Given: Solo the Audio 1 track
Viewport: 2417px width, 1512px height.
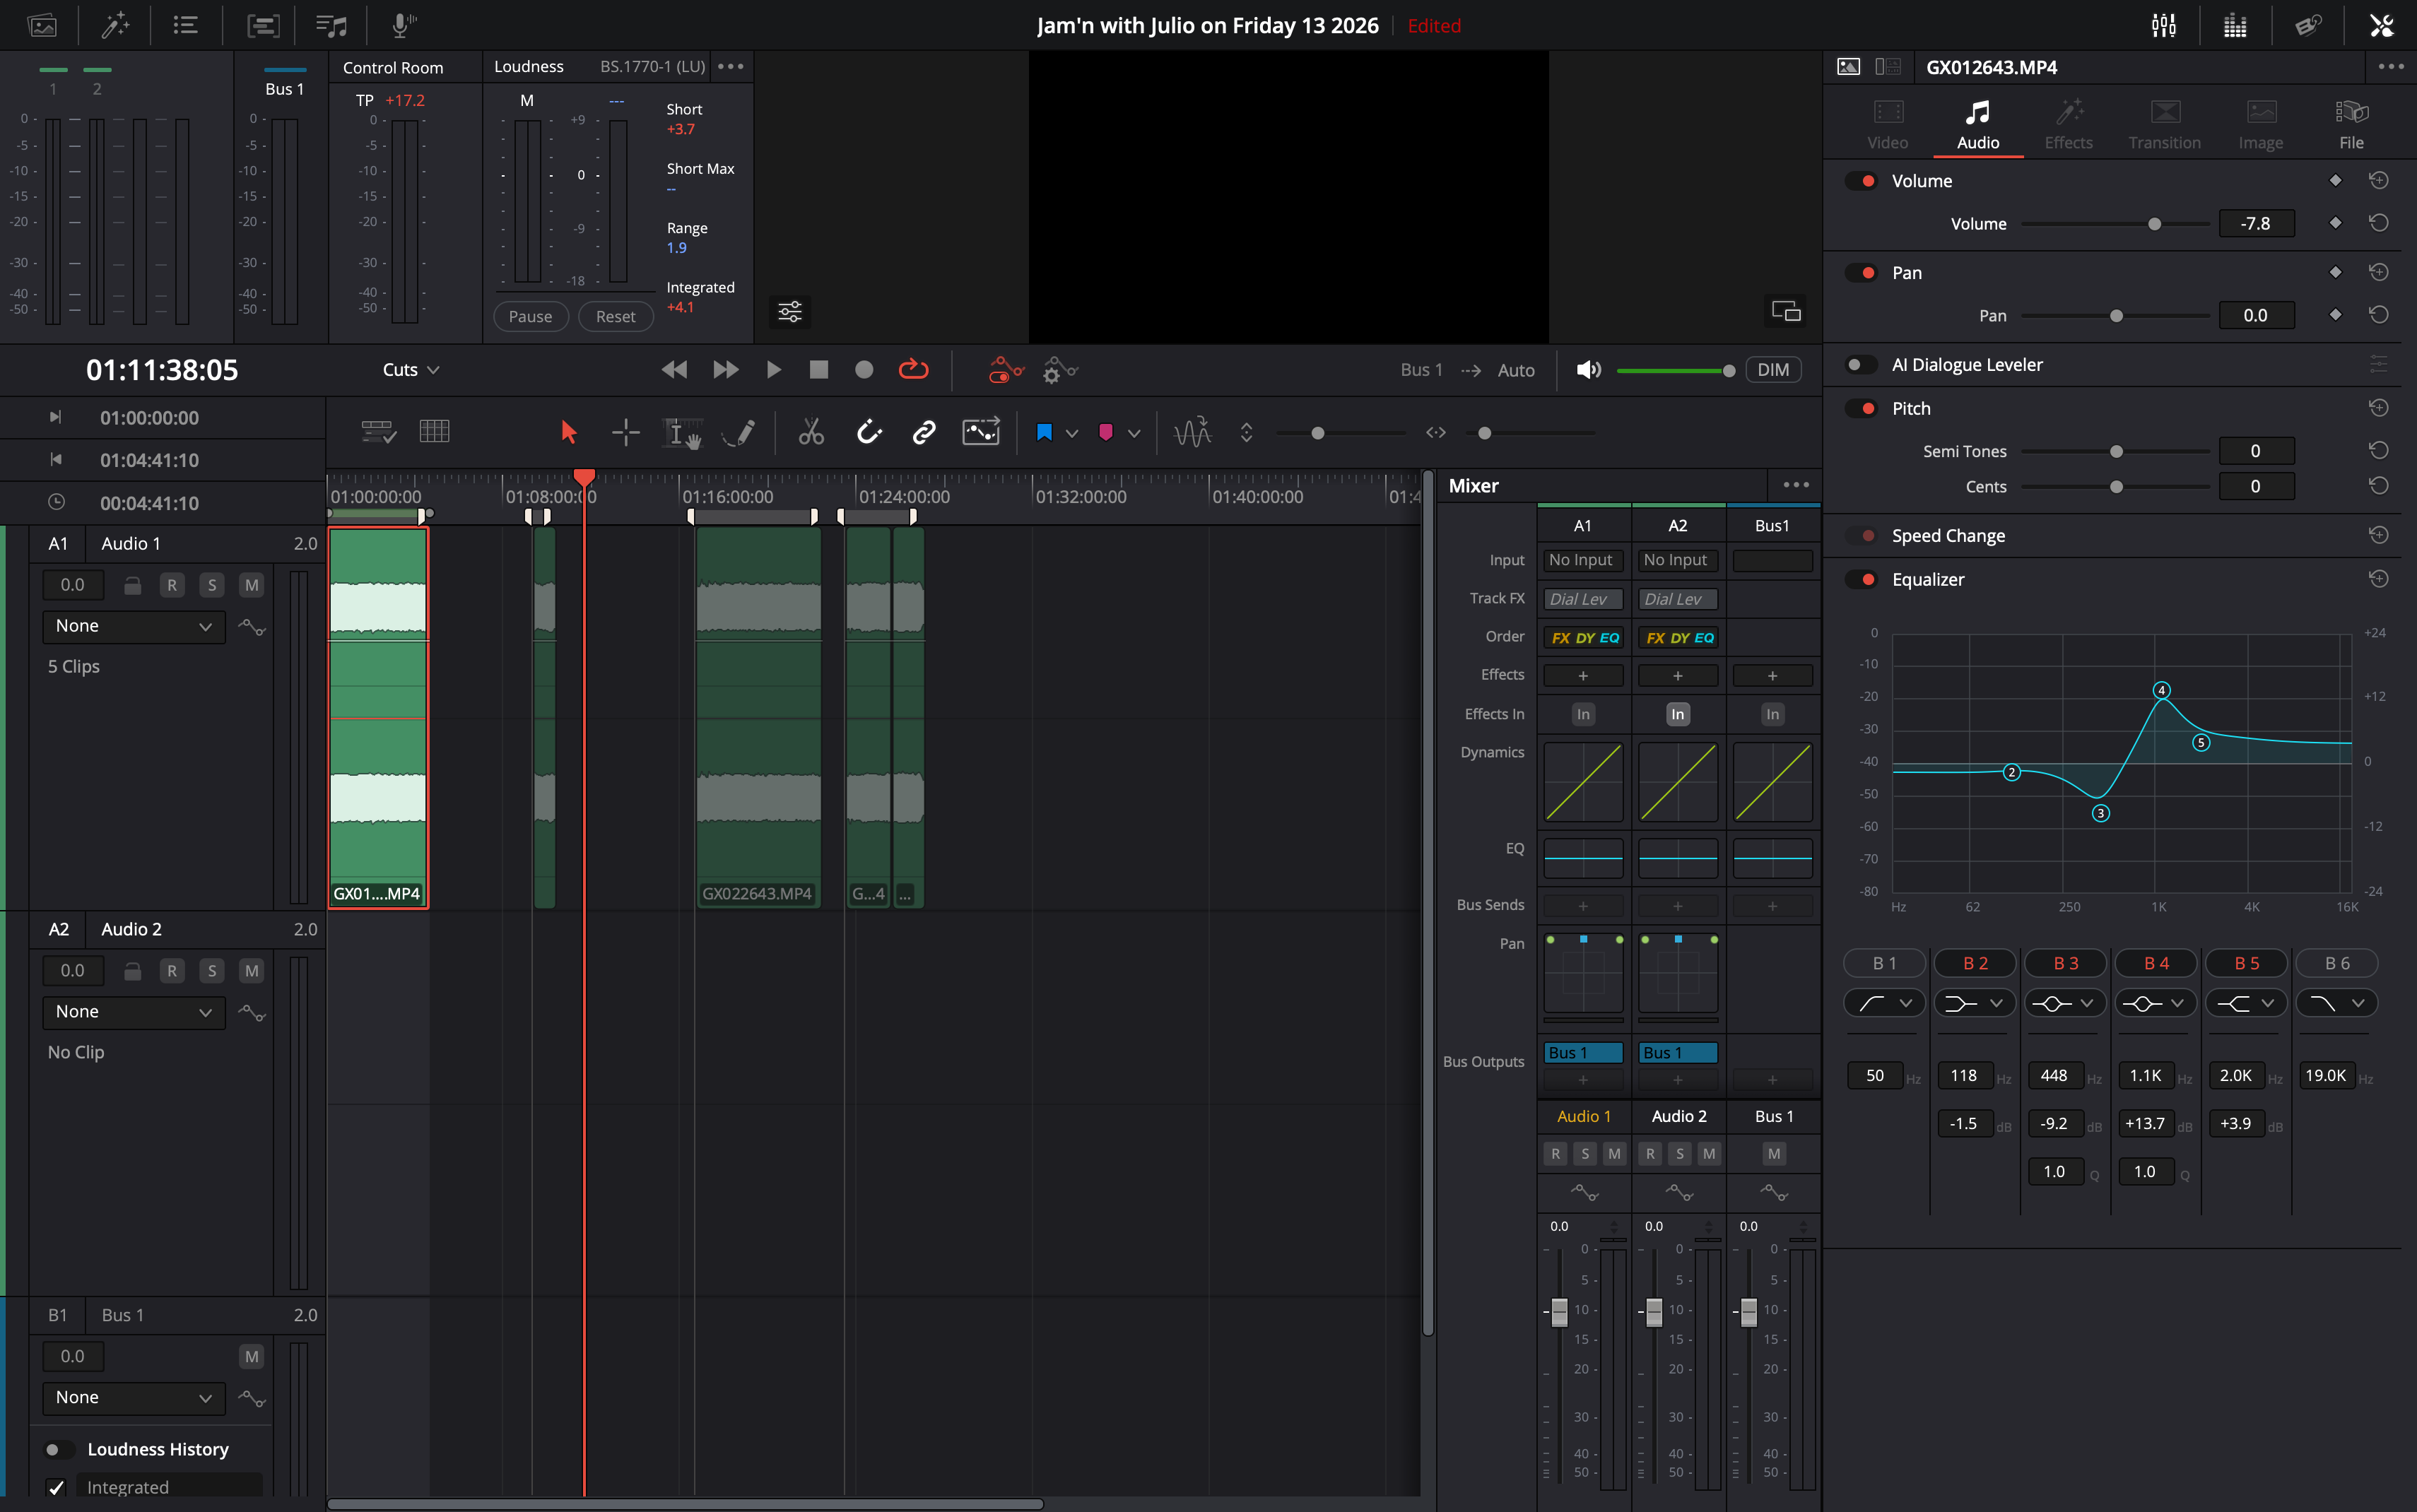Looking at the screenshot, I should click(212, 584).
